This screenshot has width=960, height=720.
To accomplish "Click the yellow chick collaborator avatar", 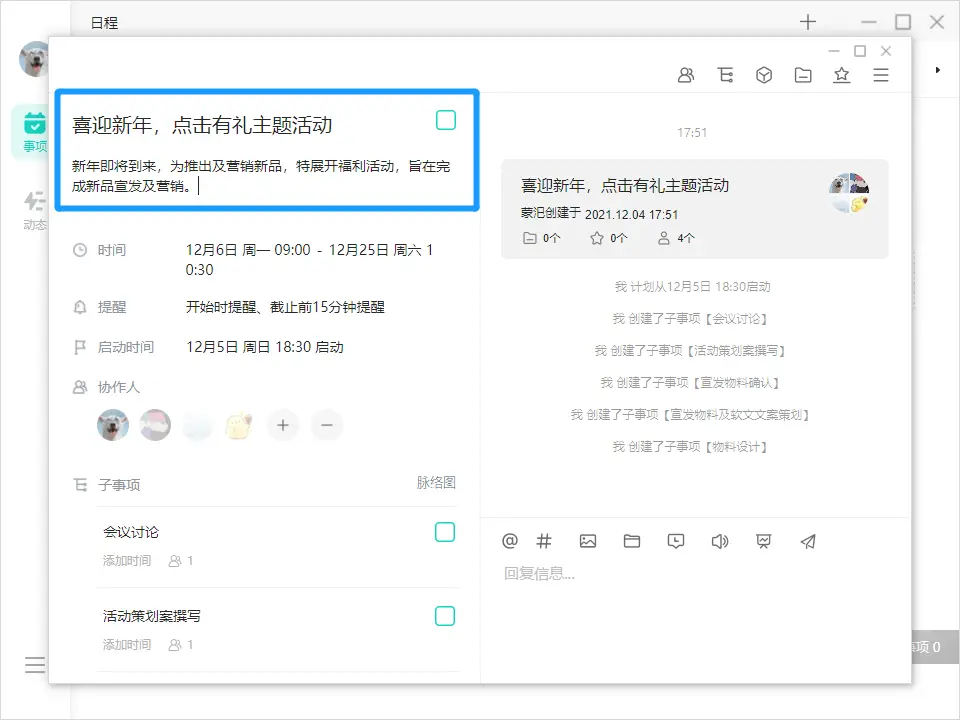I will (x=239, y=425).
